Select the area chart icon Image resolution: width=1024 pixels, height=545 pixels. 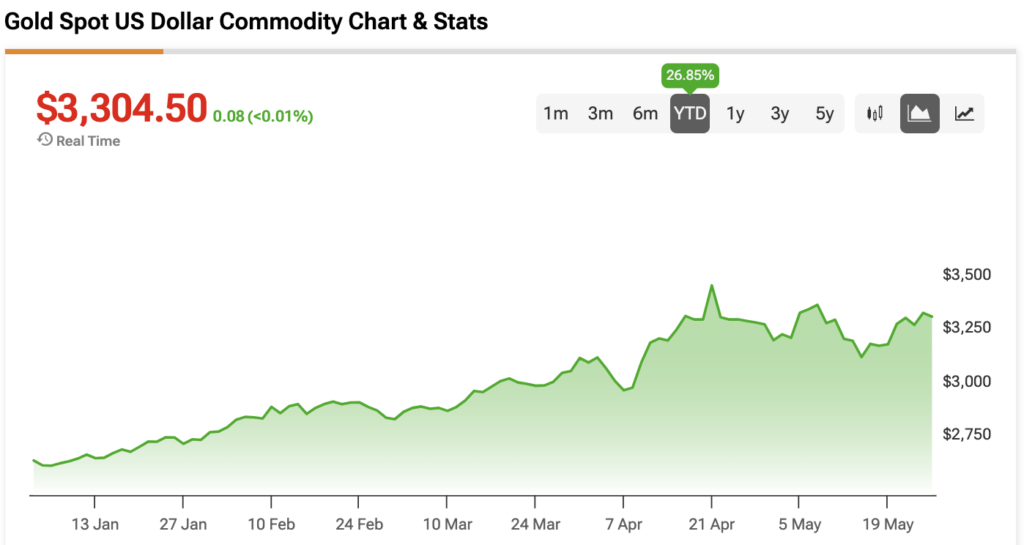919,113
